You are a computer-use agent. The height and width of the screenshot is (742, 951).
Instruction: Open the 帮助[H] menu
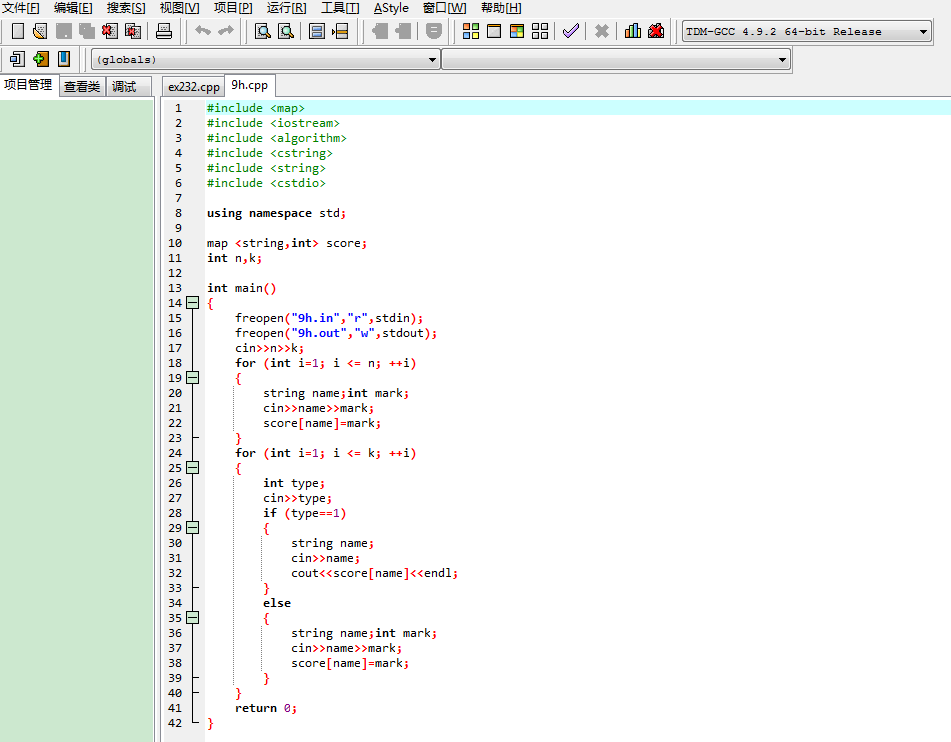(501, 8)
